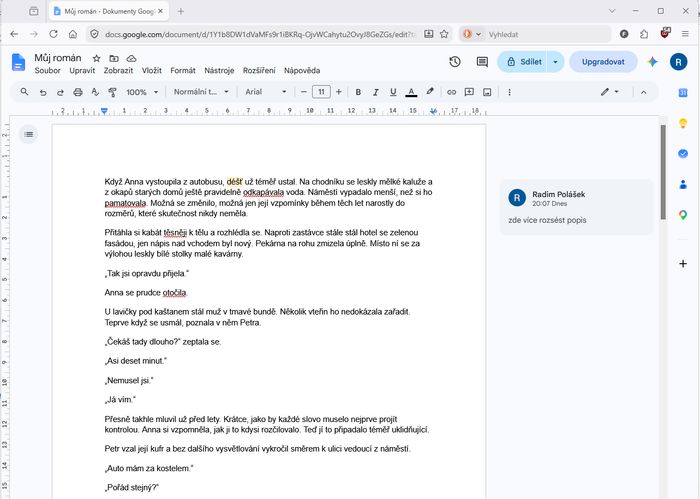
Task: Open the Soubor menu
Action: coord(47,71)
